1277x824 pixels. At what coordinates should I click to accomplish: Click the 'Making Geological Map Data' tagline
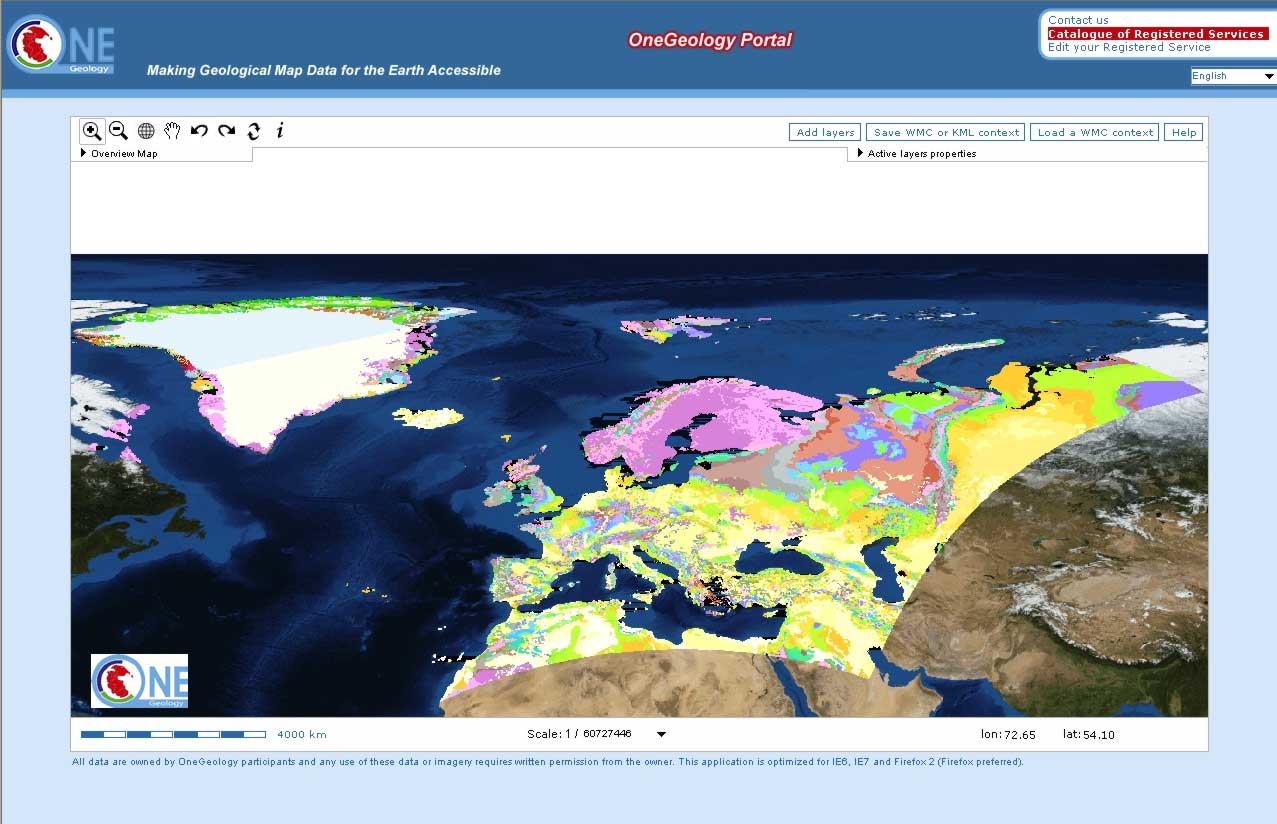[324, 70]
